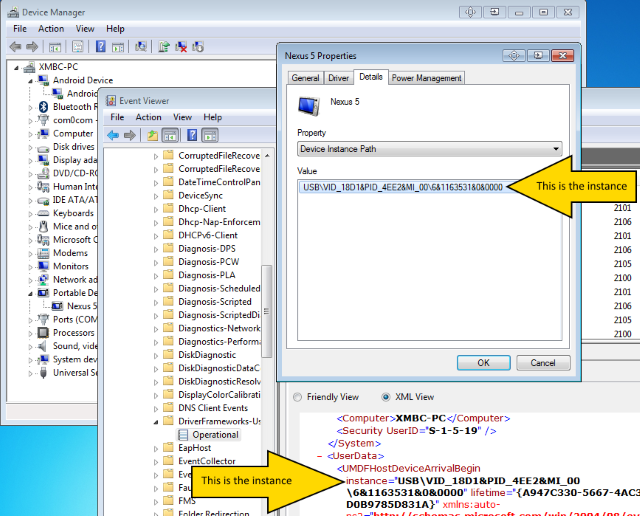This screenshot has width=640, height=516.
Task: Expand the DiskDiagnostic folder
Action: [x=156, y=356]
